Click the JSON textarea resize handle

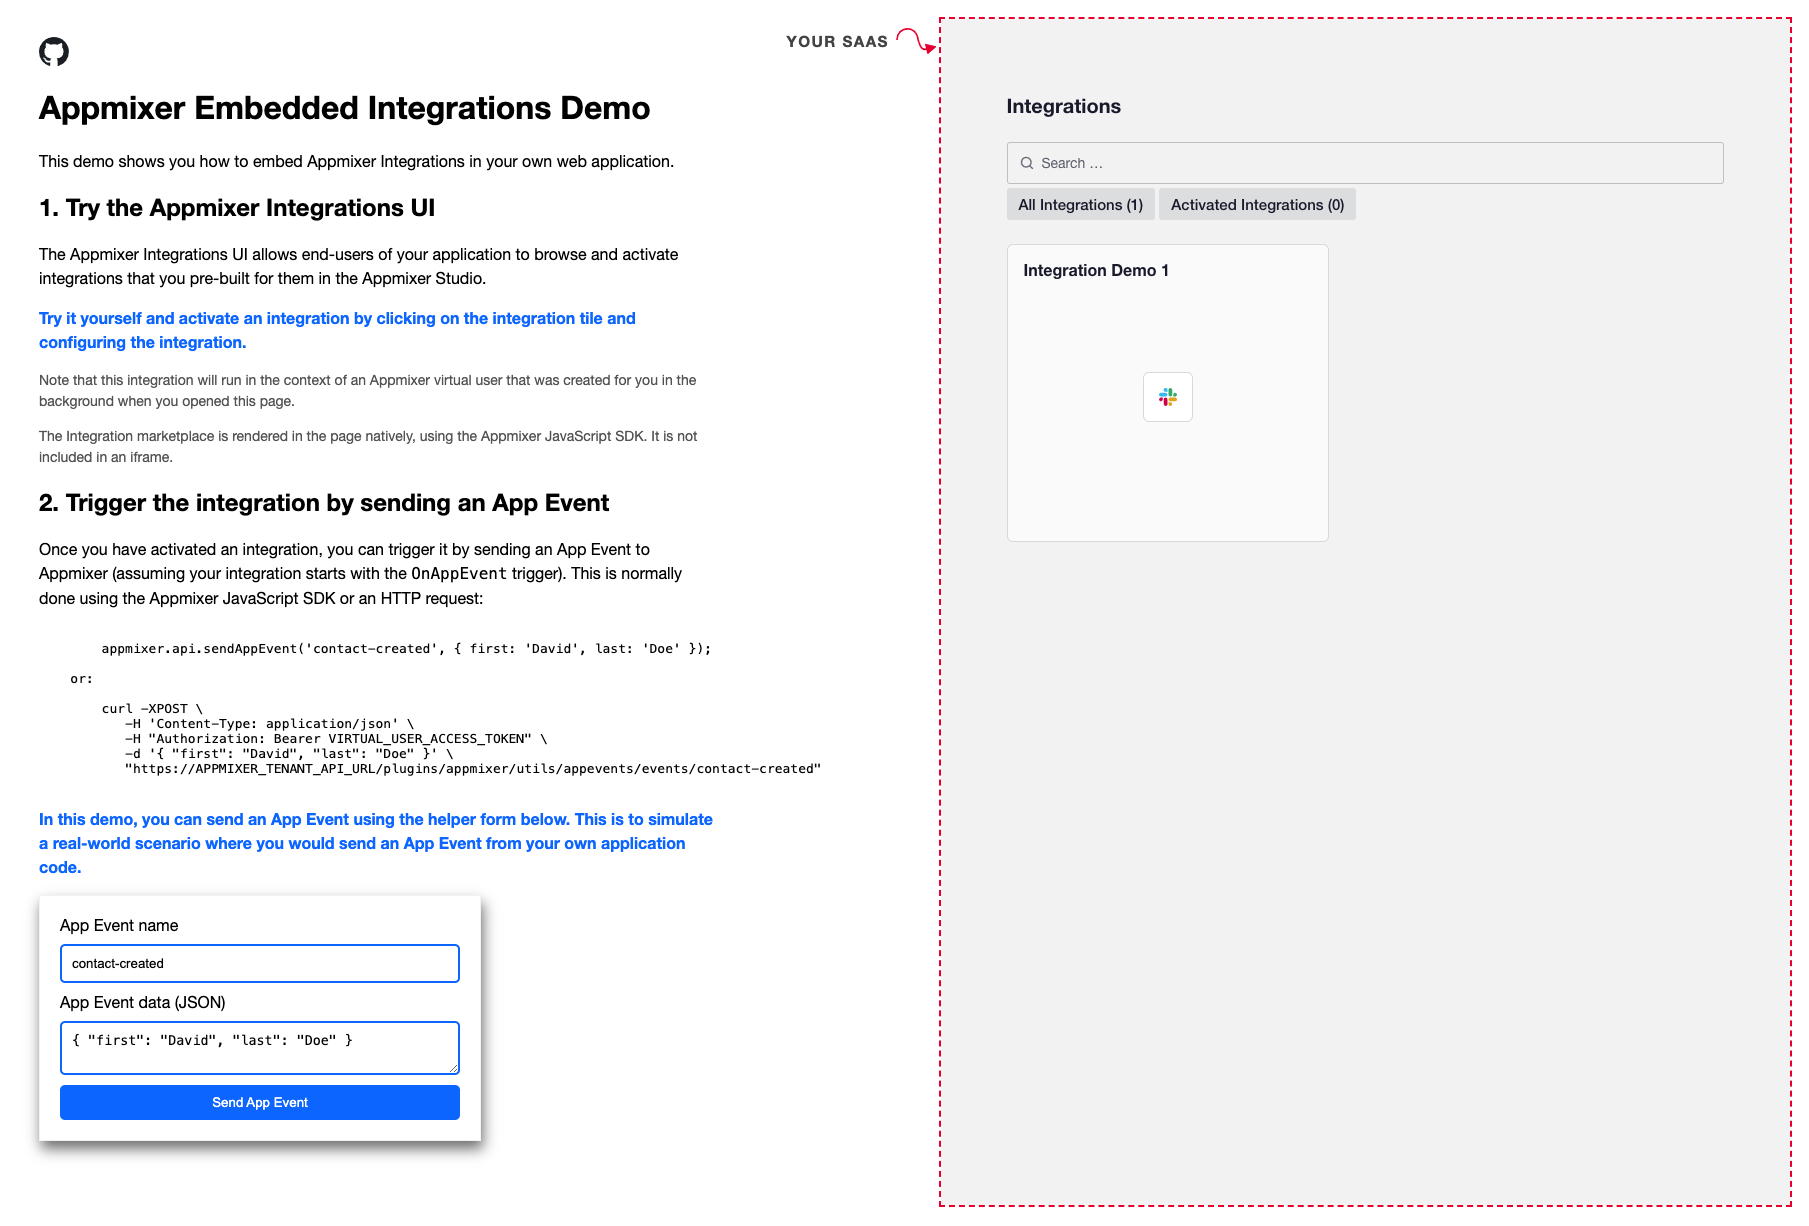pos(453,1068)
